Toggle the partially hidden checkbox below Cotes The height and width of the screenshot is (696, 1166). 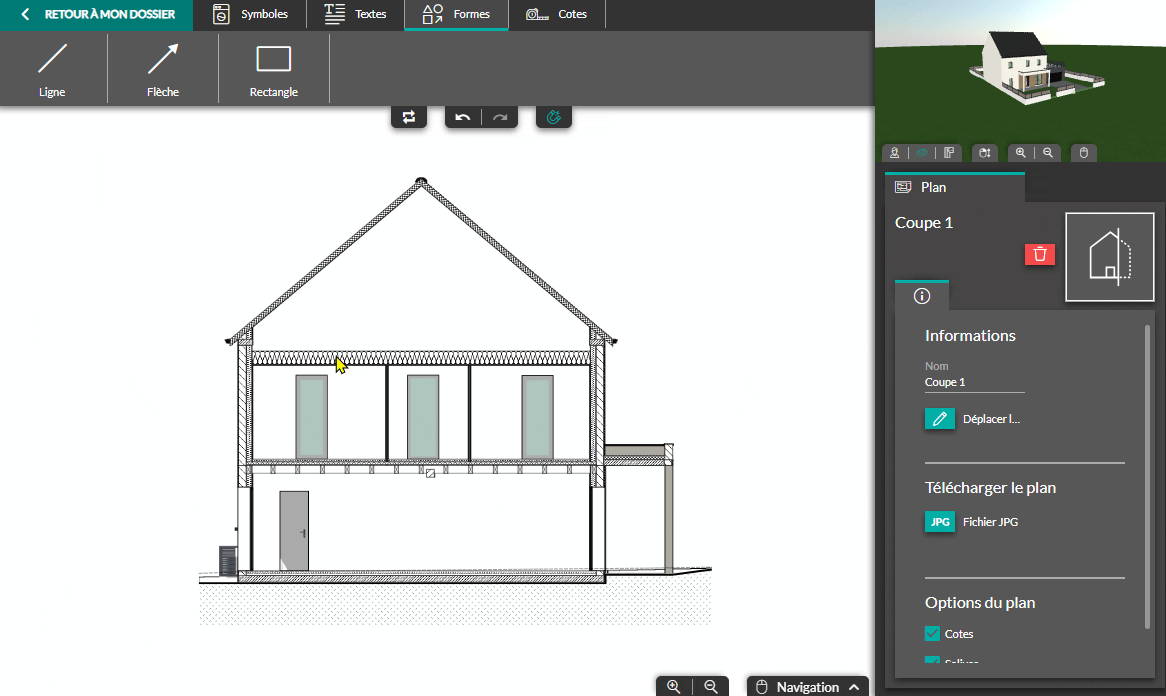point(932,661)
